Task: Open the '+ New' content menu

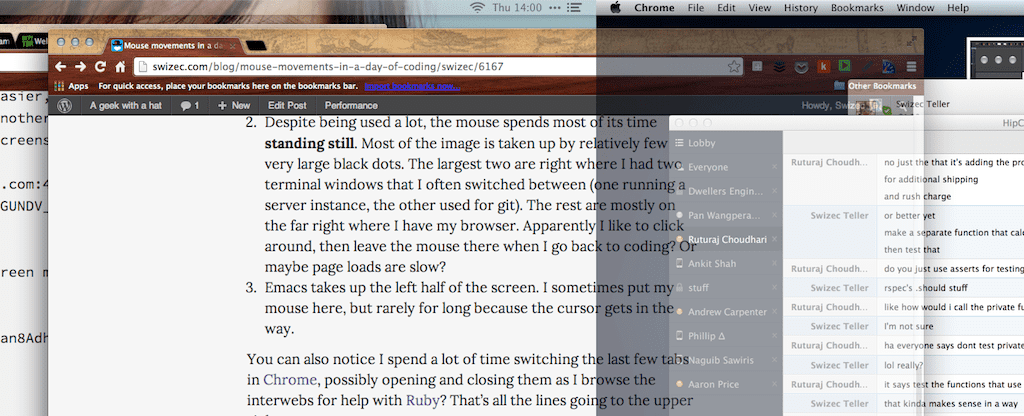Action: pyautogui.click(x=234, y=105)
